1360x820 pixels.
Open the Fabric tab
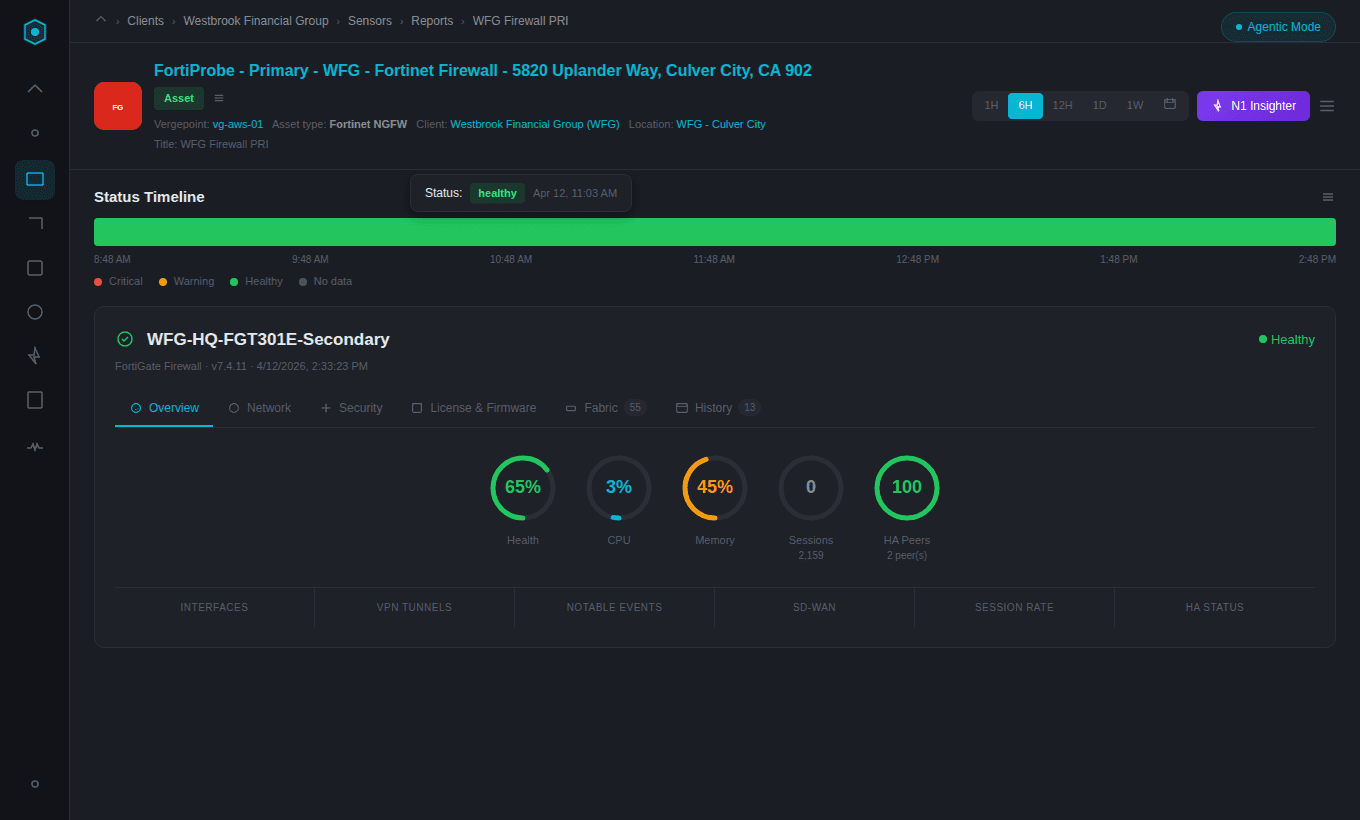pos(606,408)
